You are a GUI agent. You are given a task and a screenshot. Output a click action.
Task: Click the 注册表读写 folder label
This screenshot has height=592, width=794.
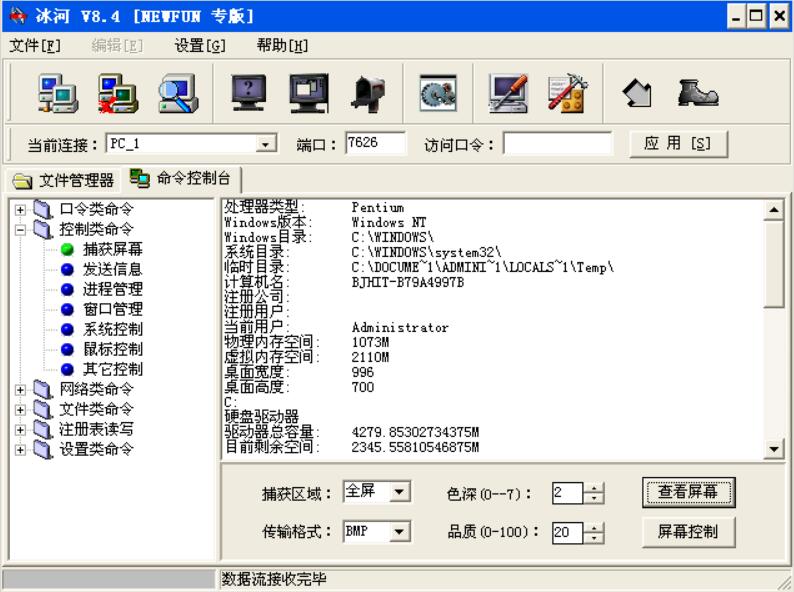point(96,429)
